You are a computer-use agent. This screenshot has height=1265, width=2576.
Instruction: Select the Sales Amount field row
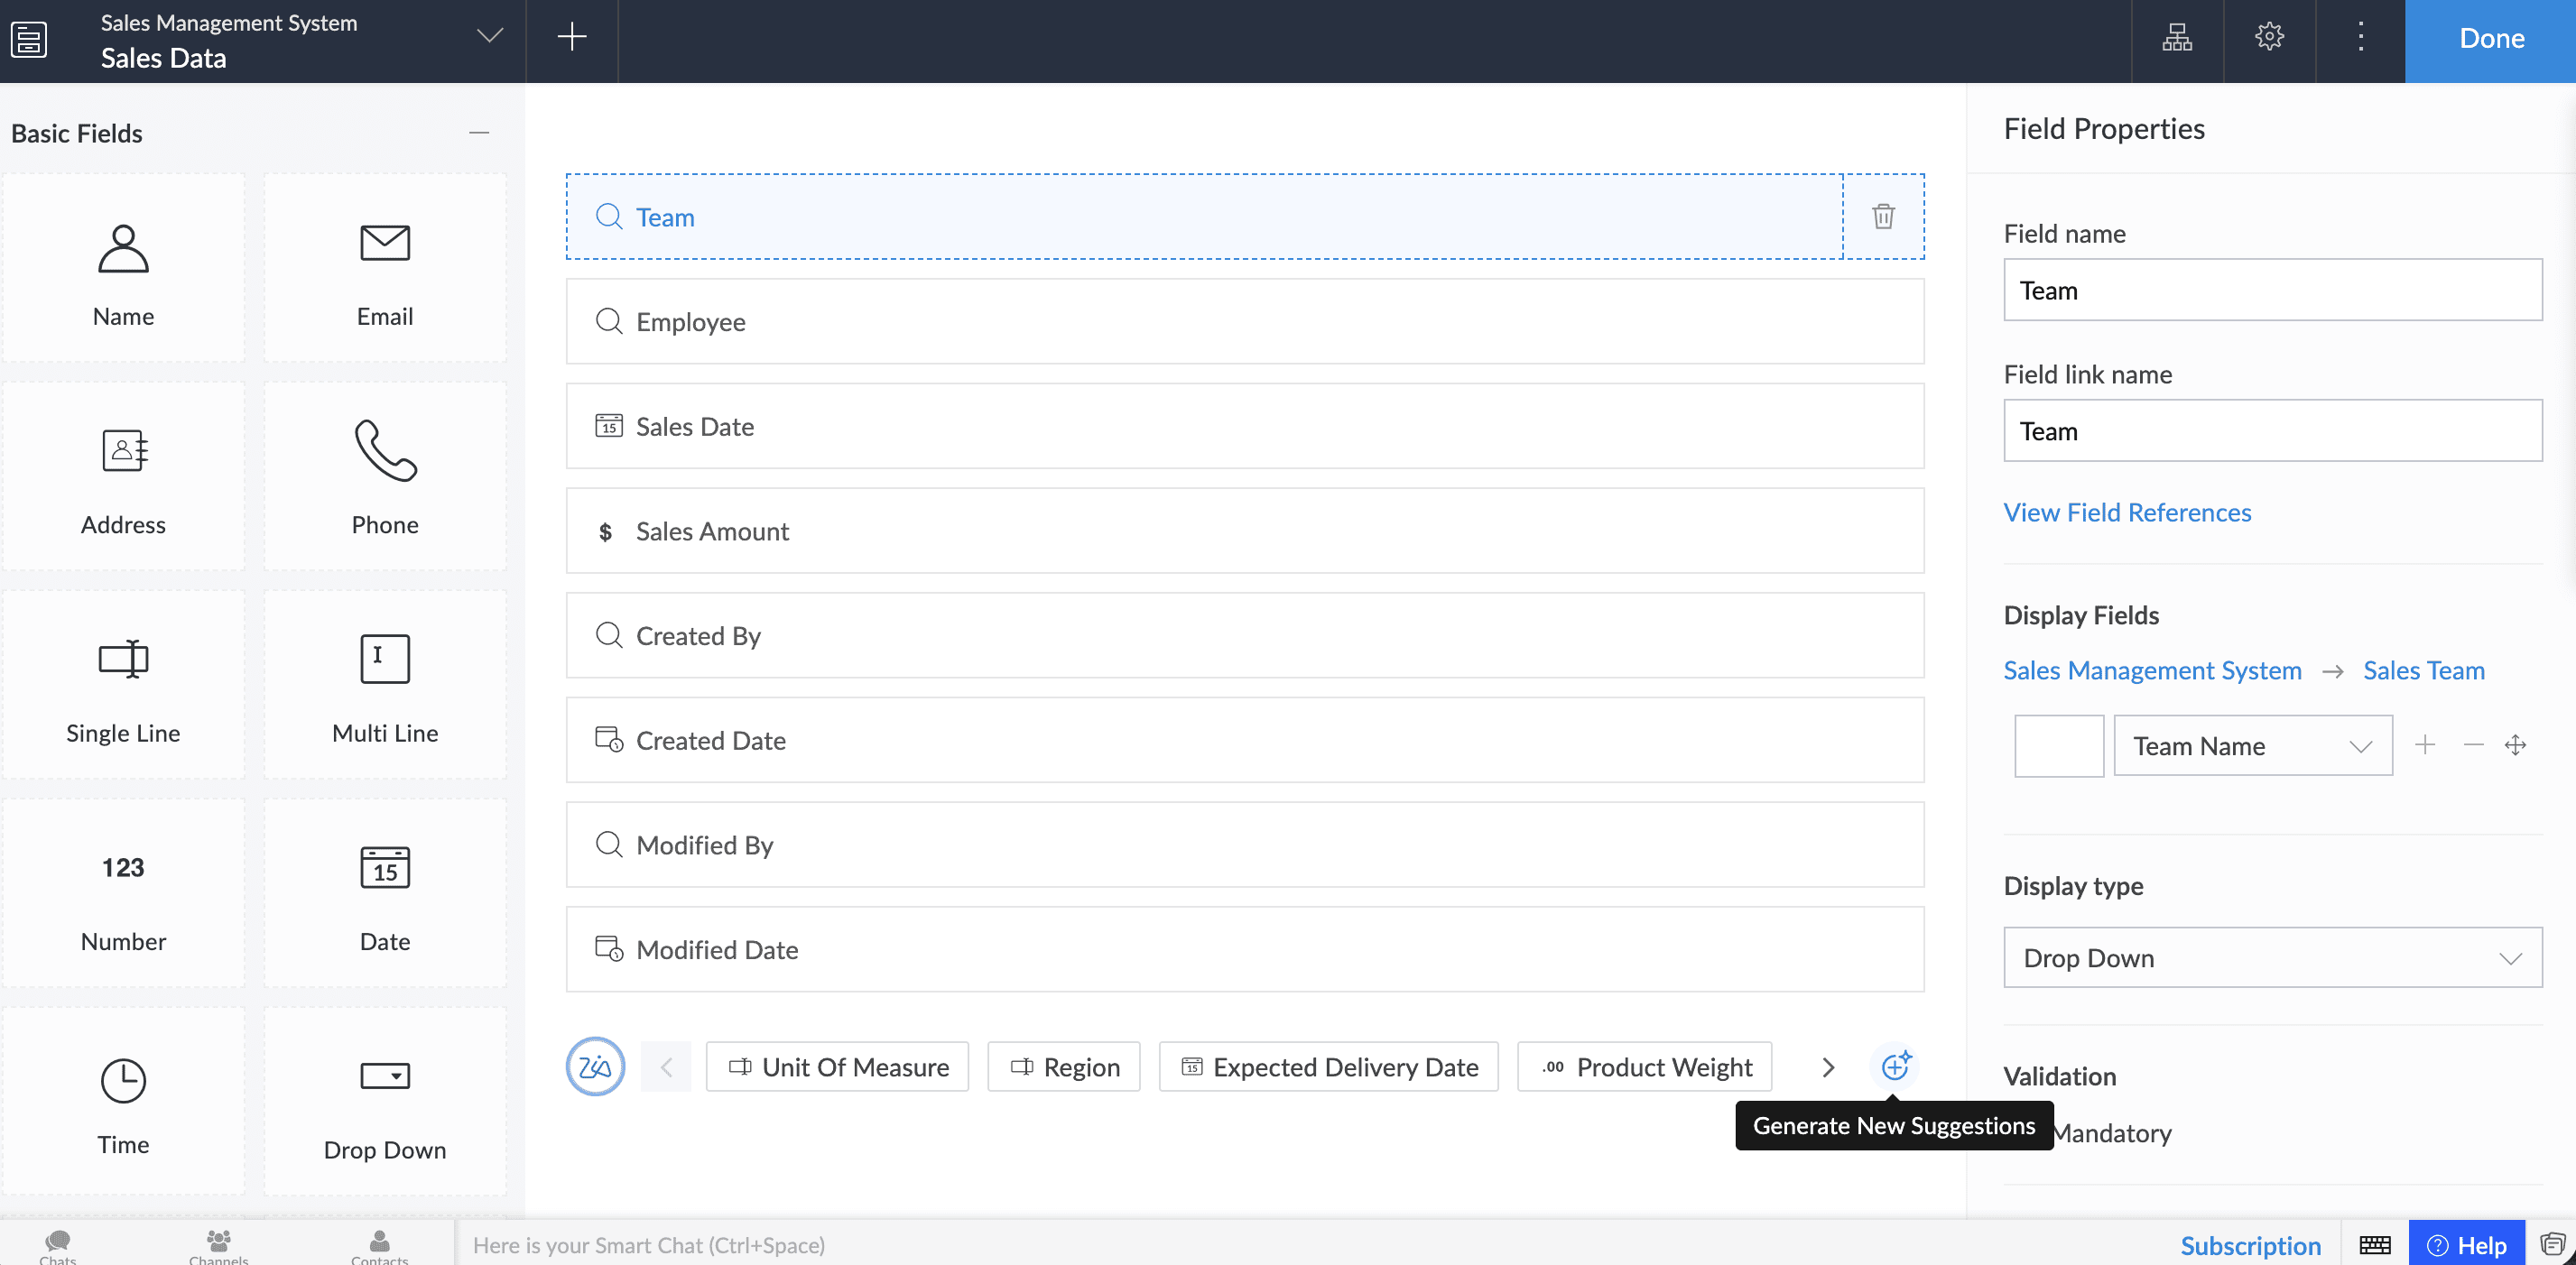pyautogui.click(x=1244, y=531)
